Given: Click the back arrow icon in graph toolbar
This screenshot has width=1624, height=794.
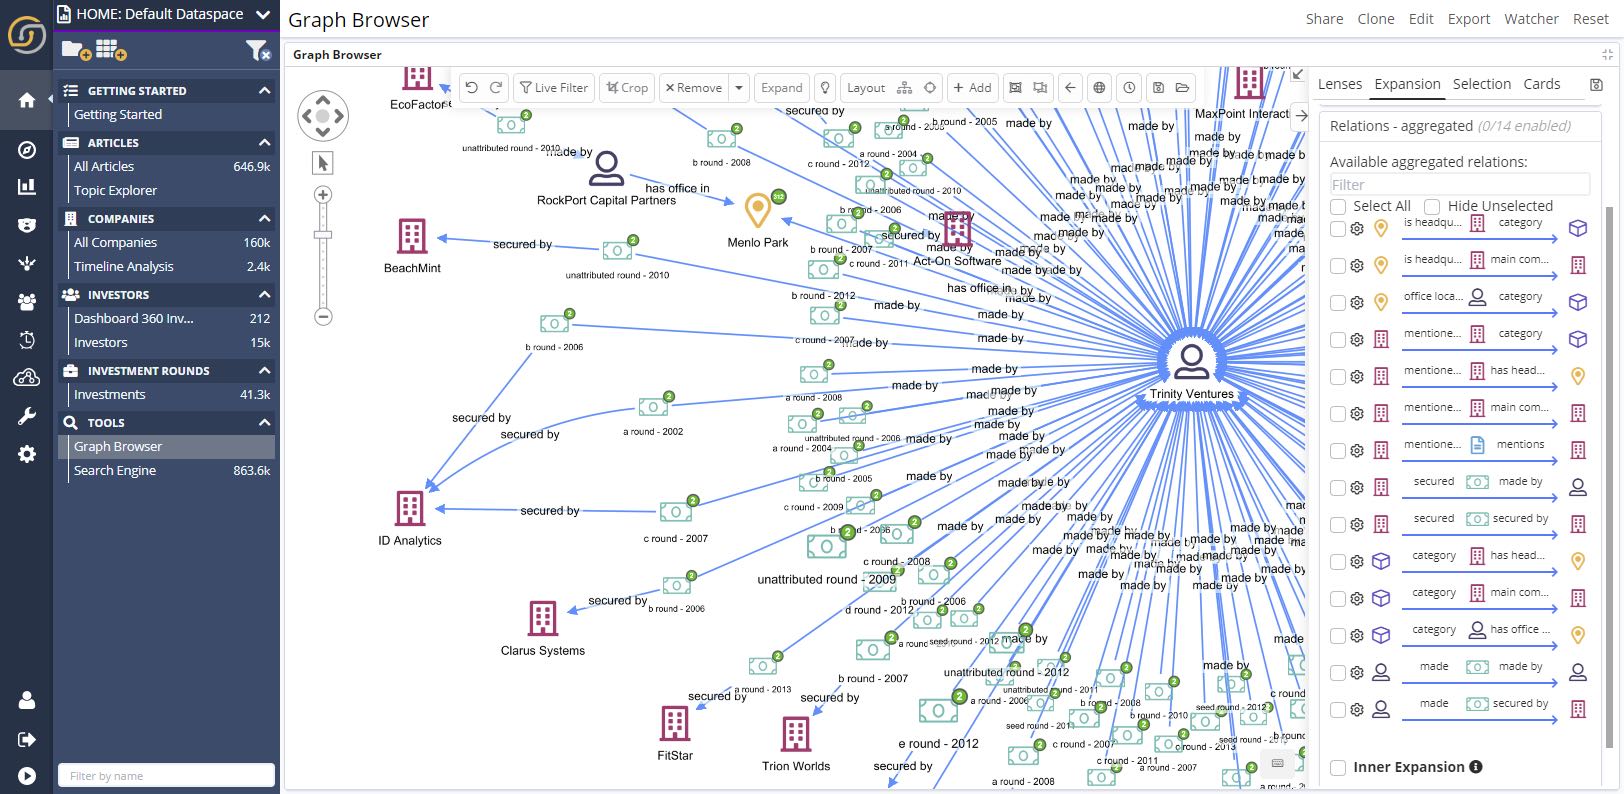Looking at the screenshot, I should 1070,88.
